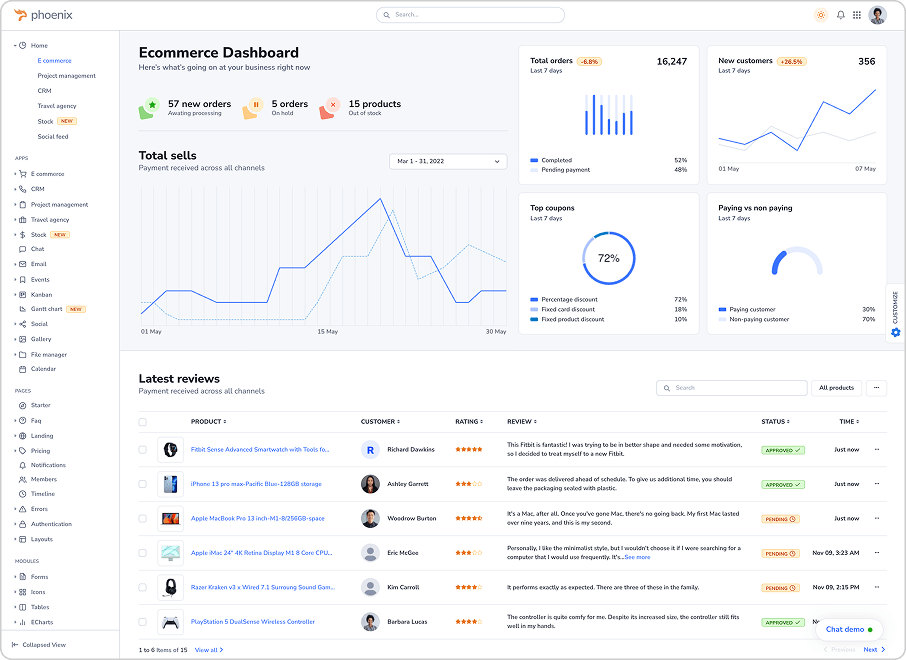Check the select-all reviews header checkbox
The image size is (906, 660).
pyautogui.click(x=142, y=422)
